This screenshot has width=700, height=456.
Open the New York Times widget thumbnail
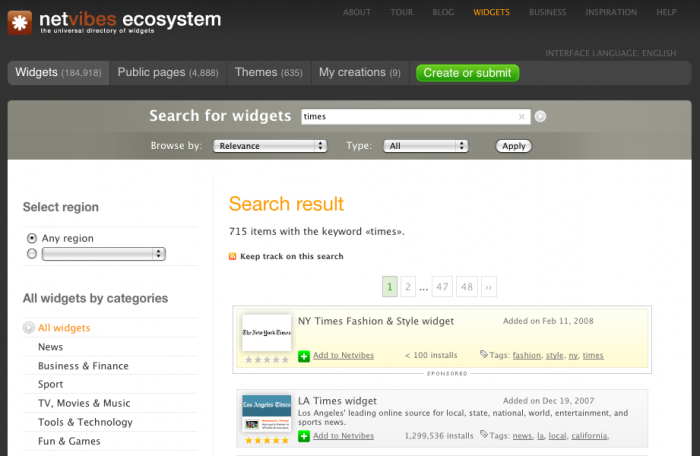coord(267,333)
